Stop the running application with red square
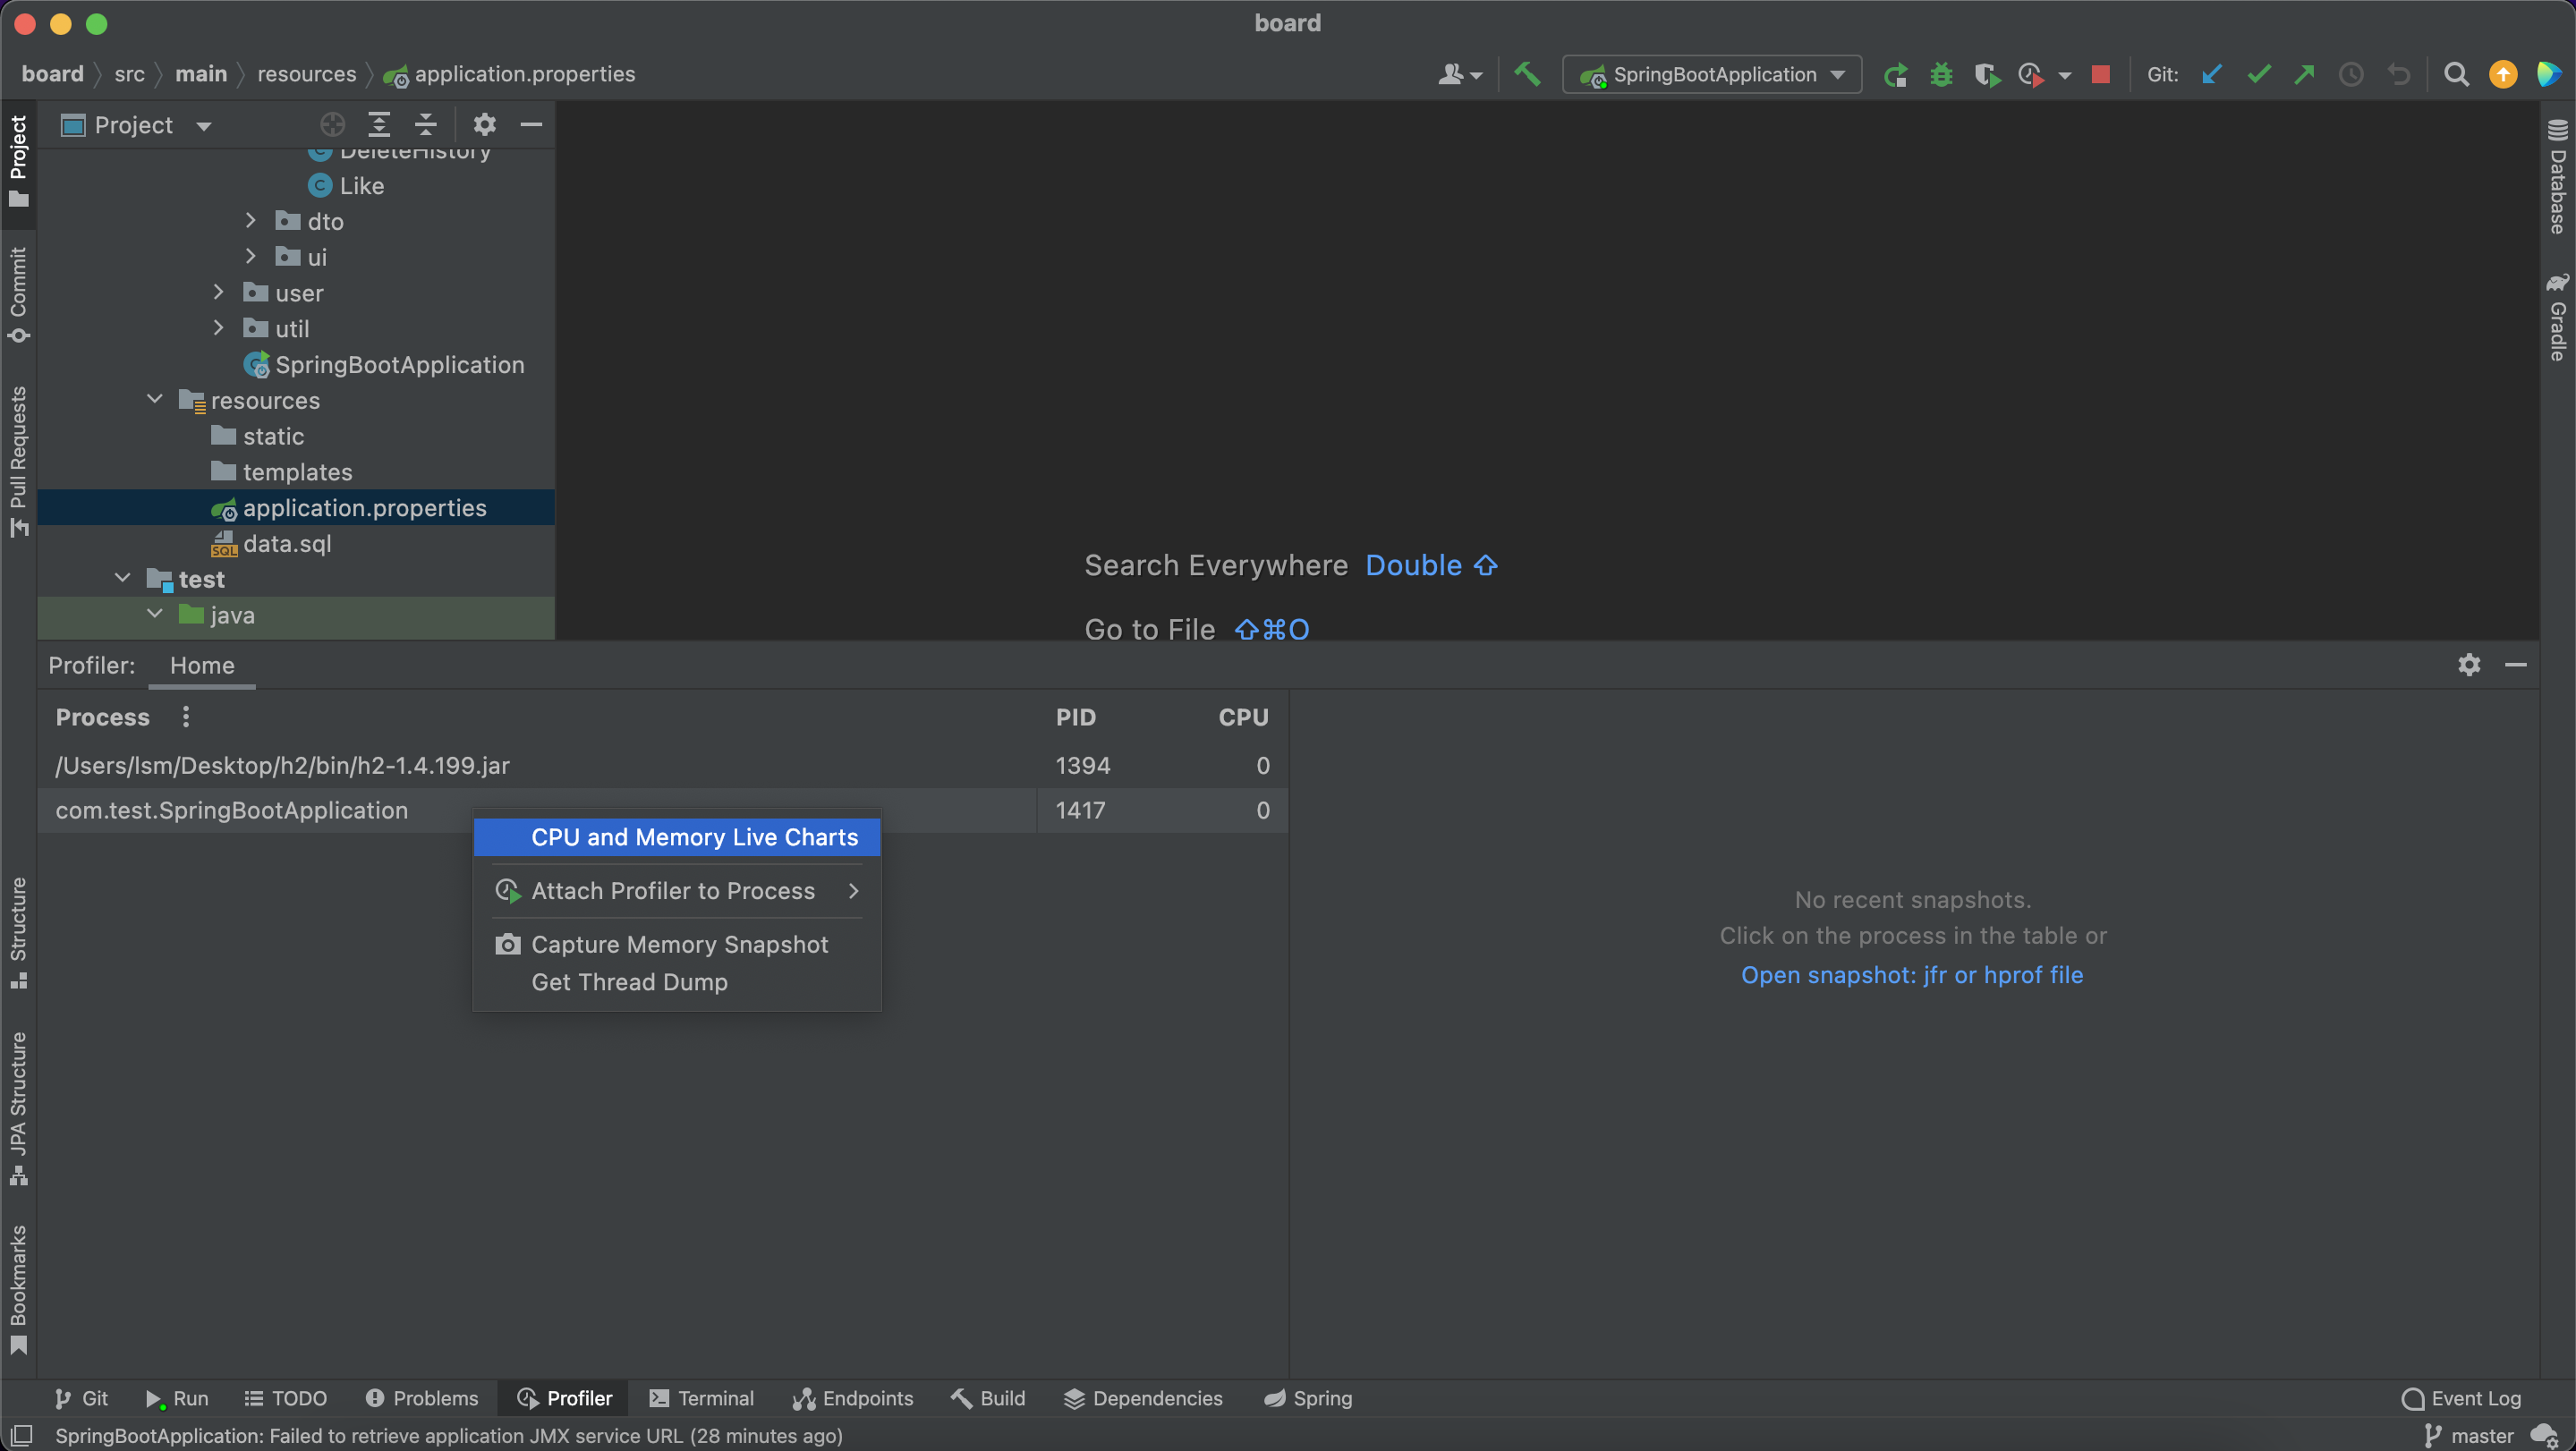2576x1451 pixels. 2100,74
